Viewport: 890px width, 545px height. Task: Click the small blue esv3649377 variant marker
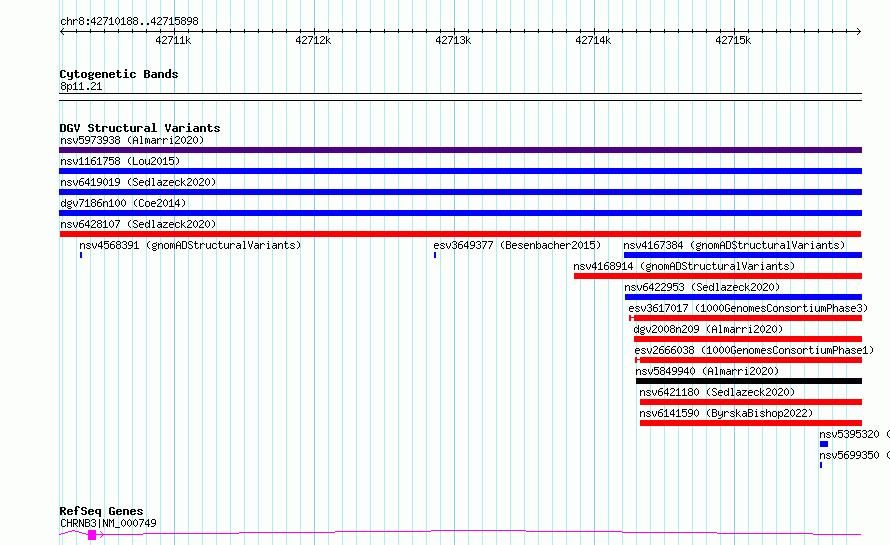click(435, 255)
